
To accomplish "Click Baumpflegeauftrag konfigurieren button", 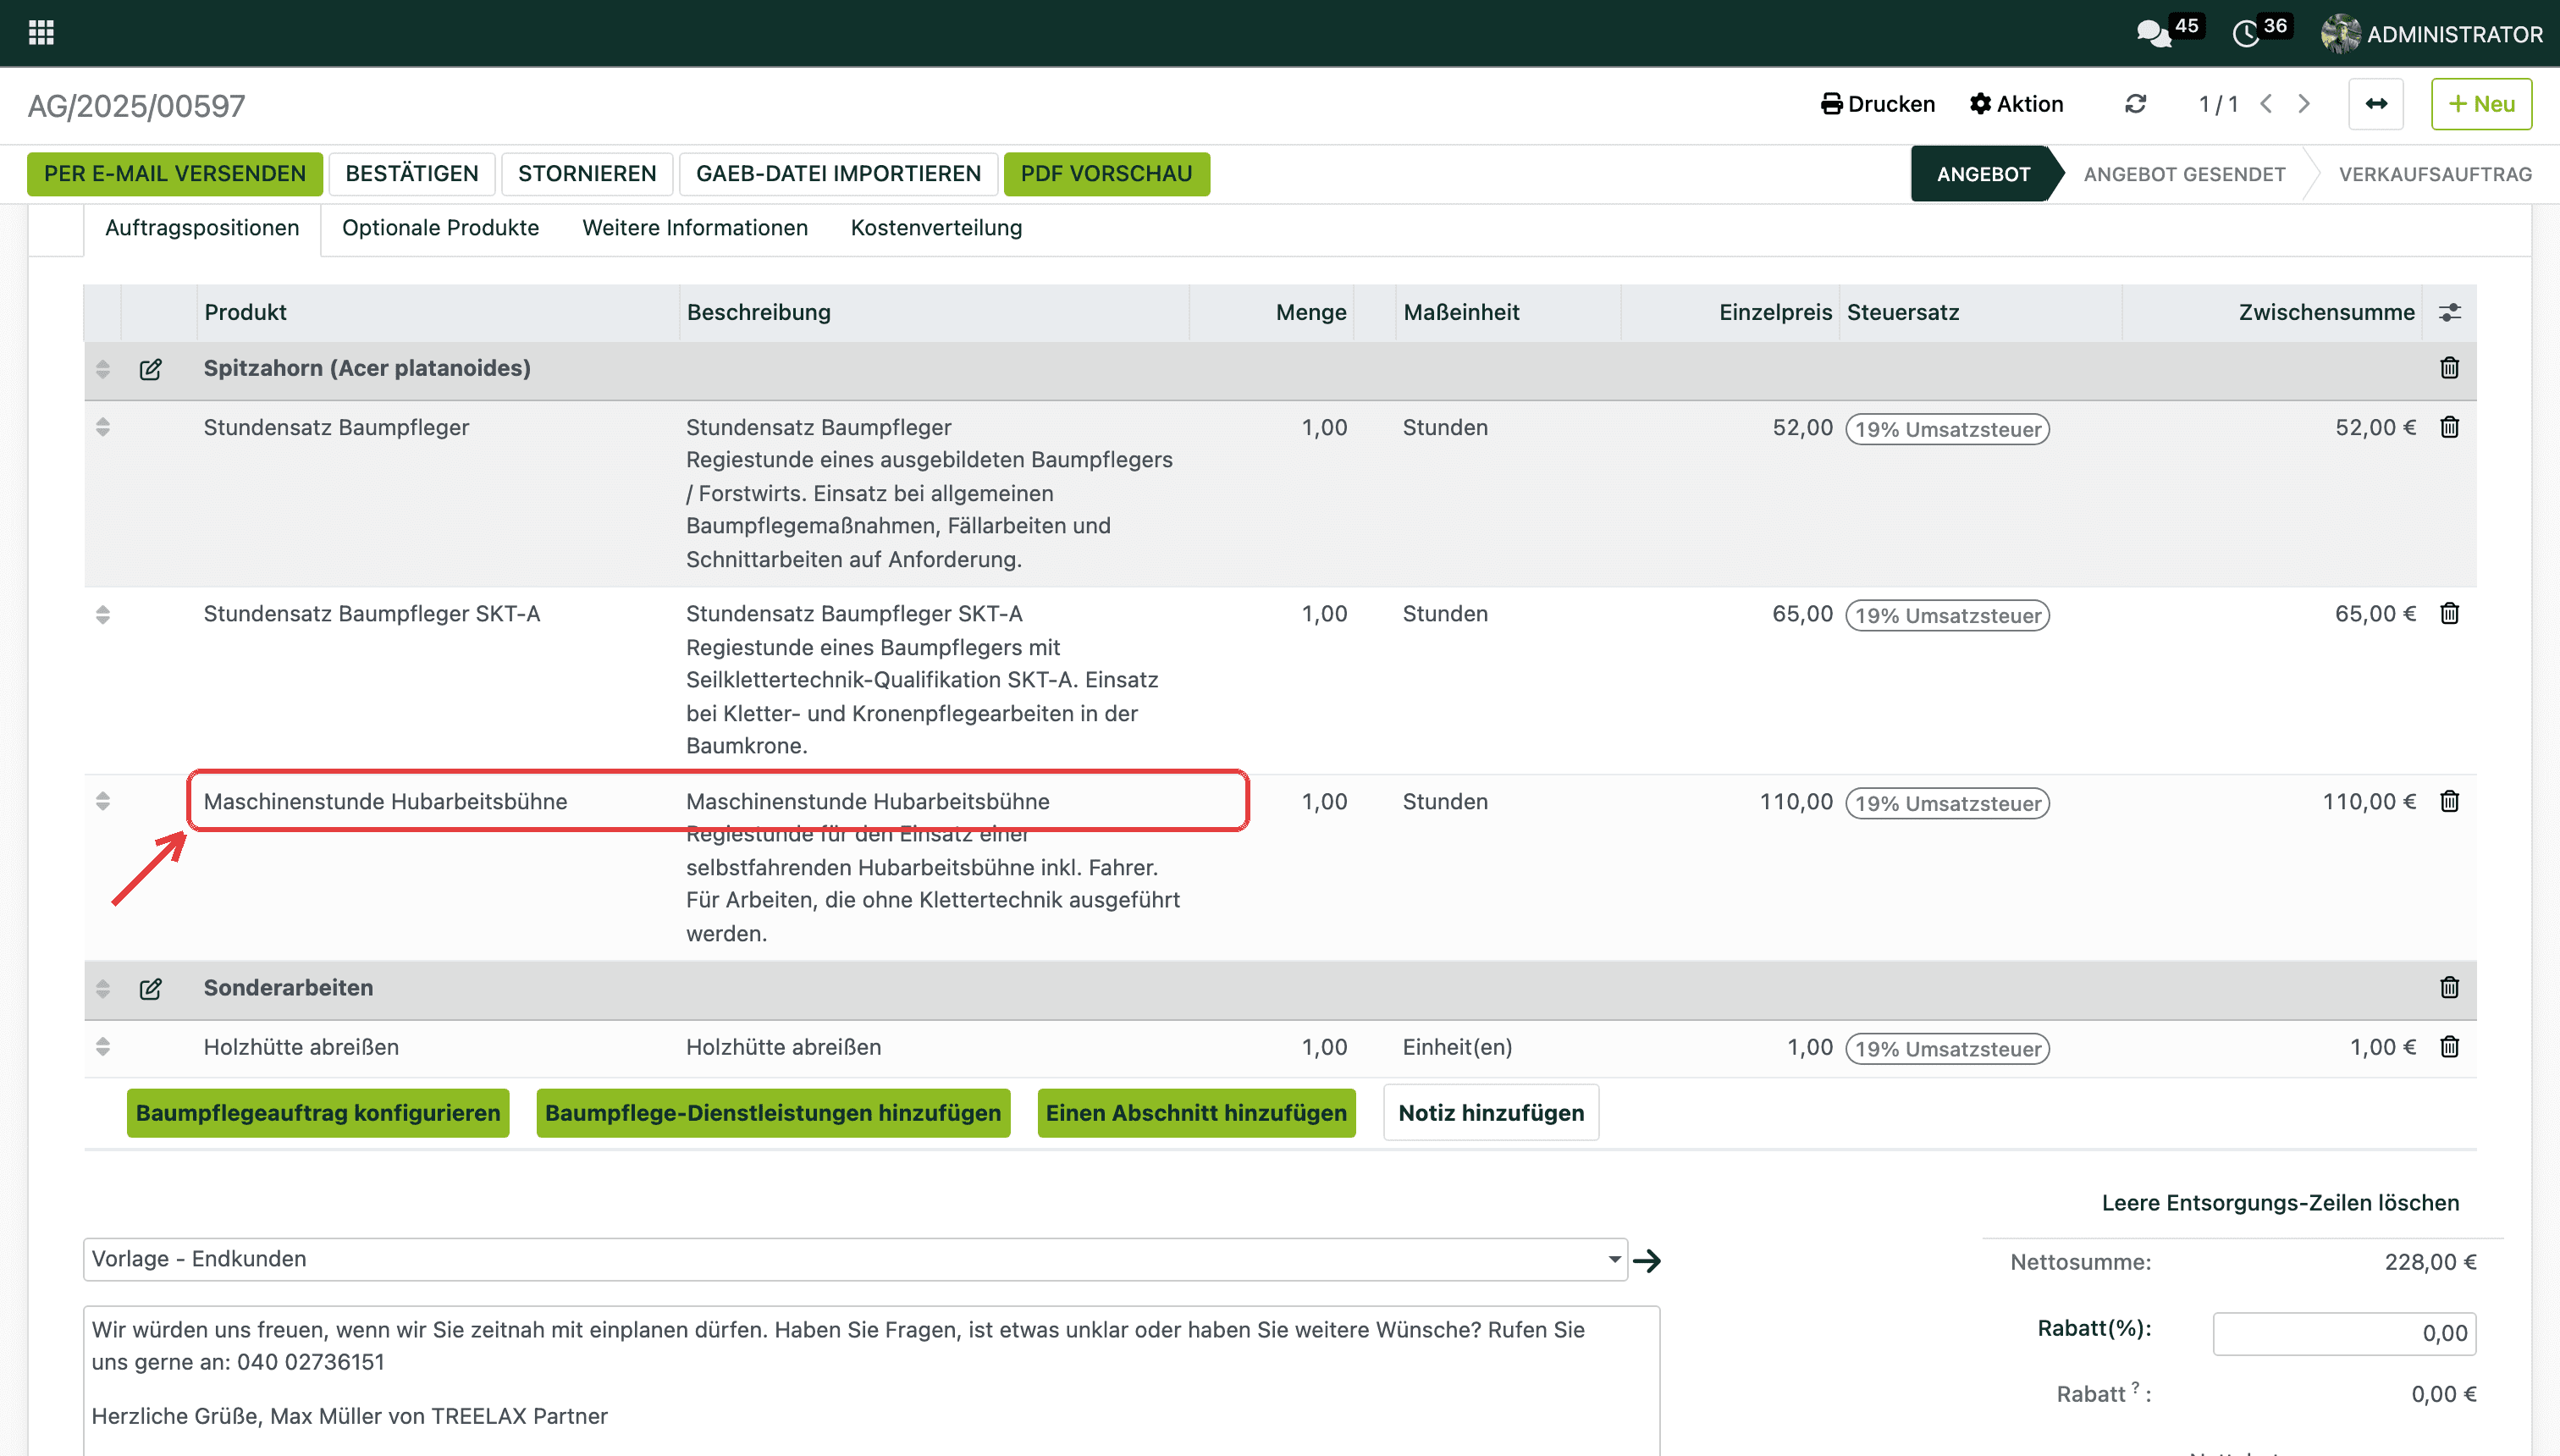I will 318,1113.
